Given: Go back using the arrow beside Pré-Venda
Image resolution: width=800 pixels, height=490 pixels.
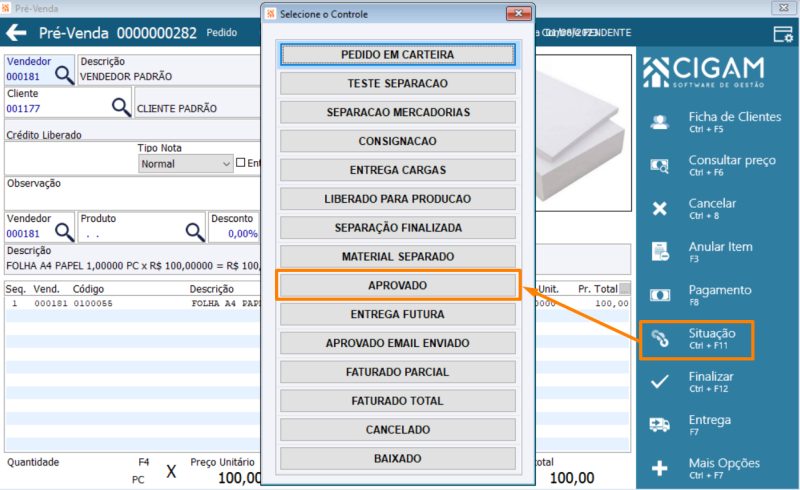Looking at the screenshot, I should [x=16, y=33].
